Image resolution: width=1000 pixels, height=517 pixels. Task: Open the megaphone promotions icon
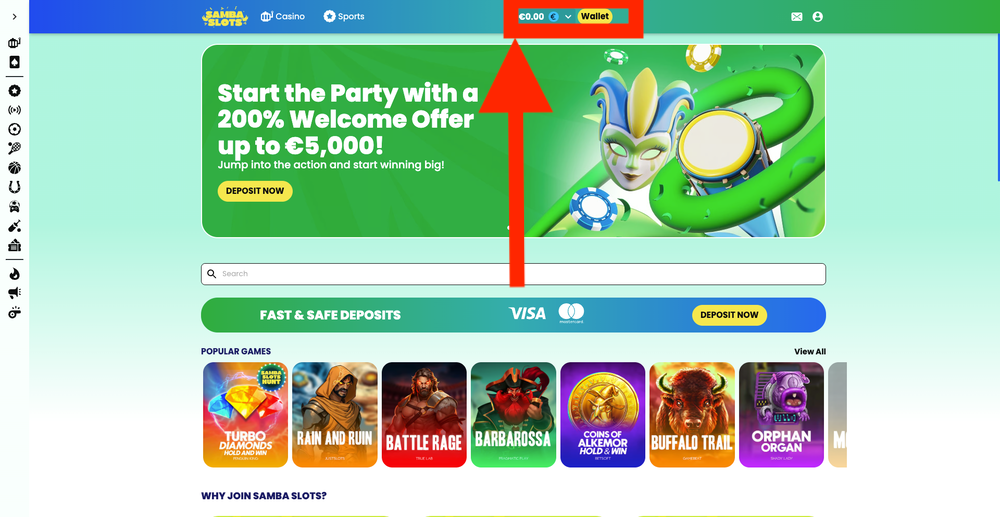tap(14, 293)
